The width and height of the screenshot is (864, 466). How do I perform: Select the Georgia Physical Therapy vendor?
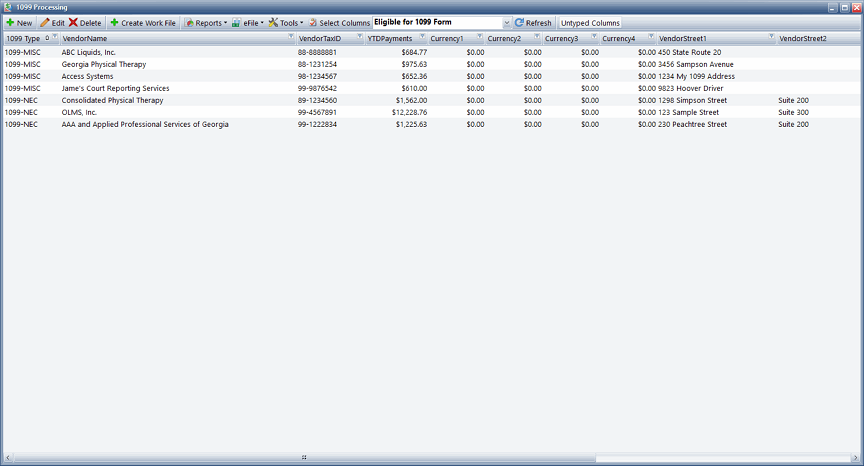click(x=104, y=64)
